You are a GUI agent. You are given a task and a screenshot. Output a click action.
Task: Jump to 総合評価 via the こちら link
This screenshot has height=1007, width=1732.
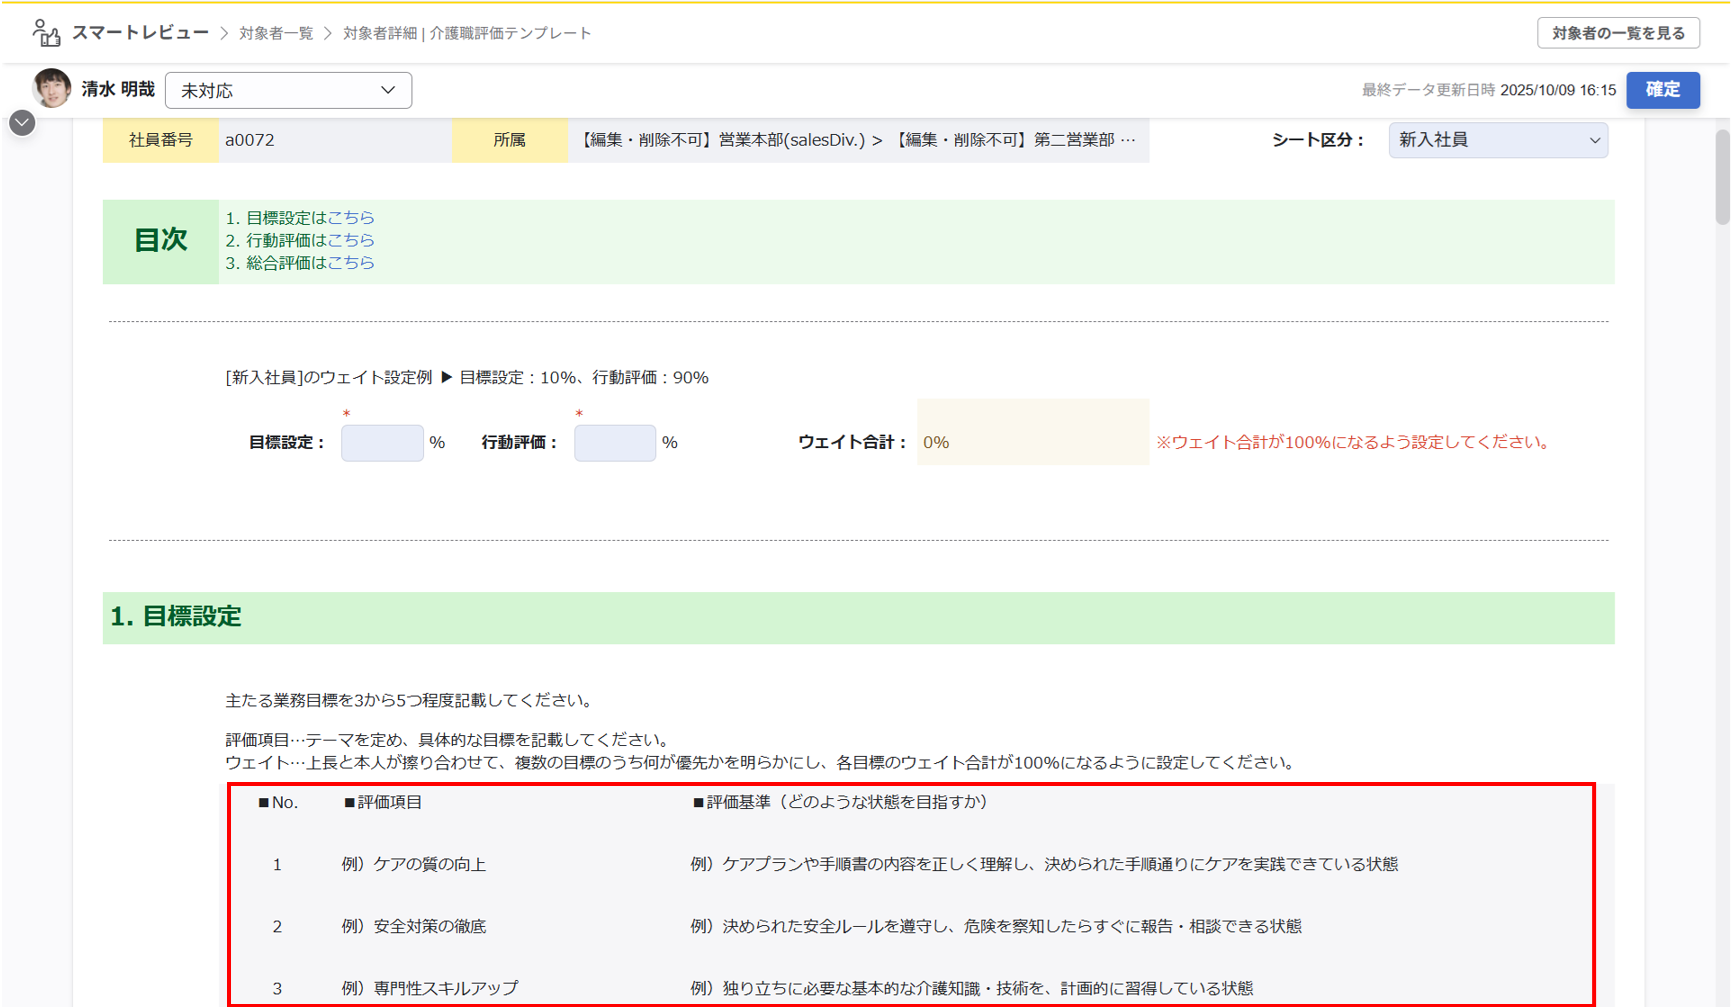tap(351, 263)
